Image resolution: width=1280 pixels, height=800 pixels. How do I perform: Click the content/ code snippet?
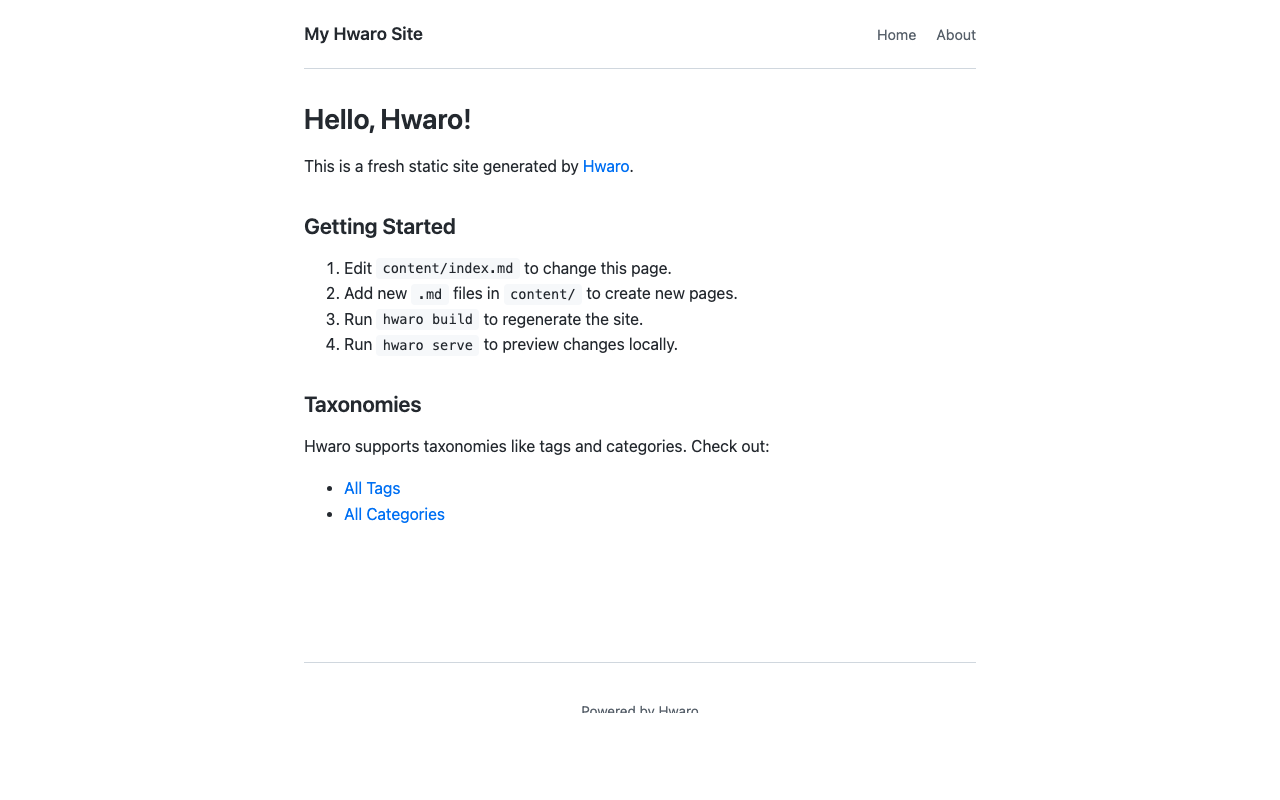click(x=543, y=294)
